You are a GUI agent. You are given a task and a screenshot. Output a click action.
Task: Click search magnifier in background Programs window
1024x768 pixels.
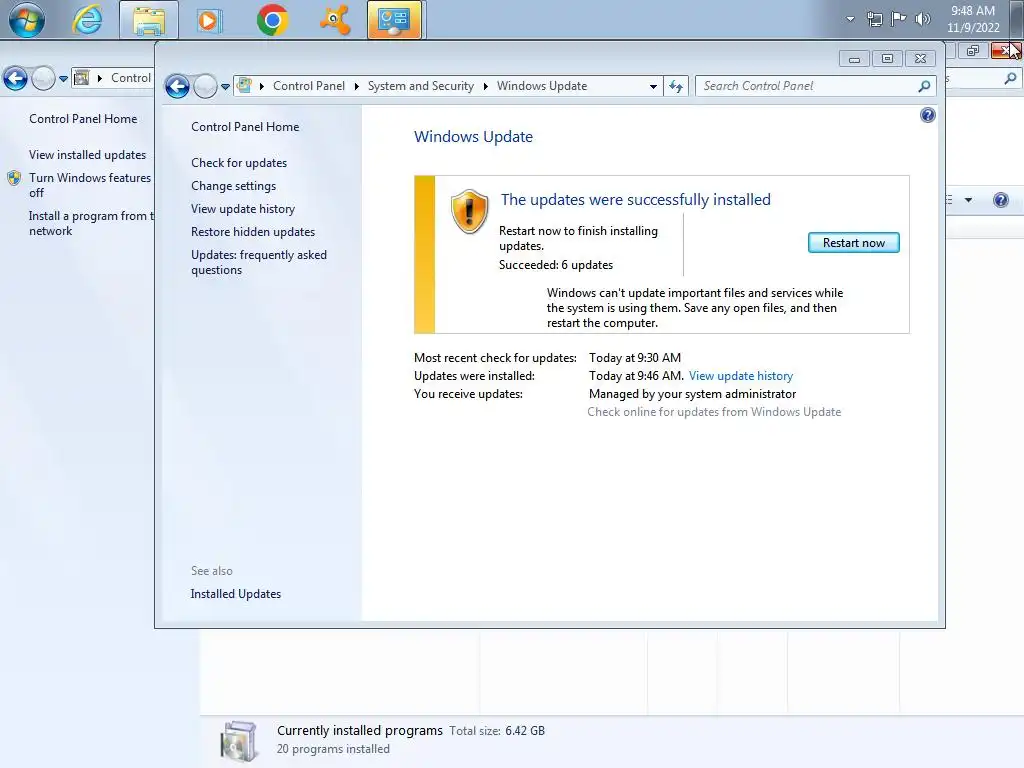click(1010, 78)
